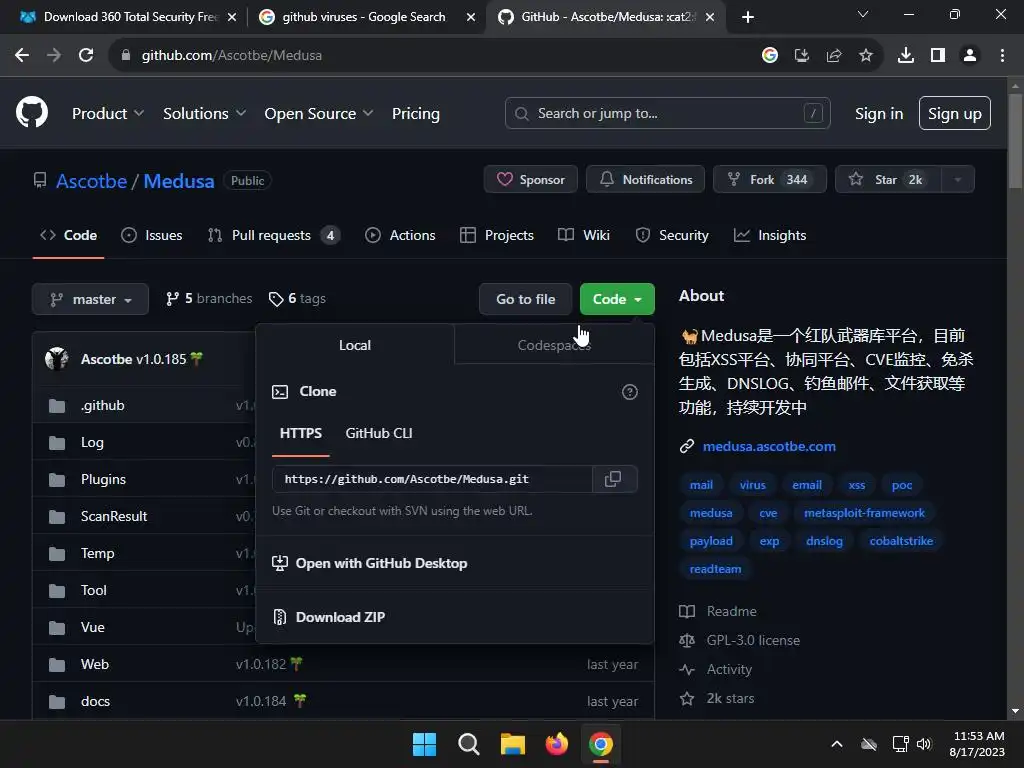This screenshot has height=768, width=1024.
Task: Select the GitHub CLI clone tab
Action: pyautogui.click(x=379, y=433)
